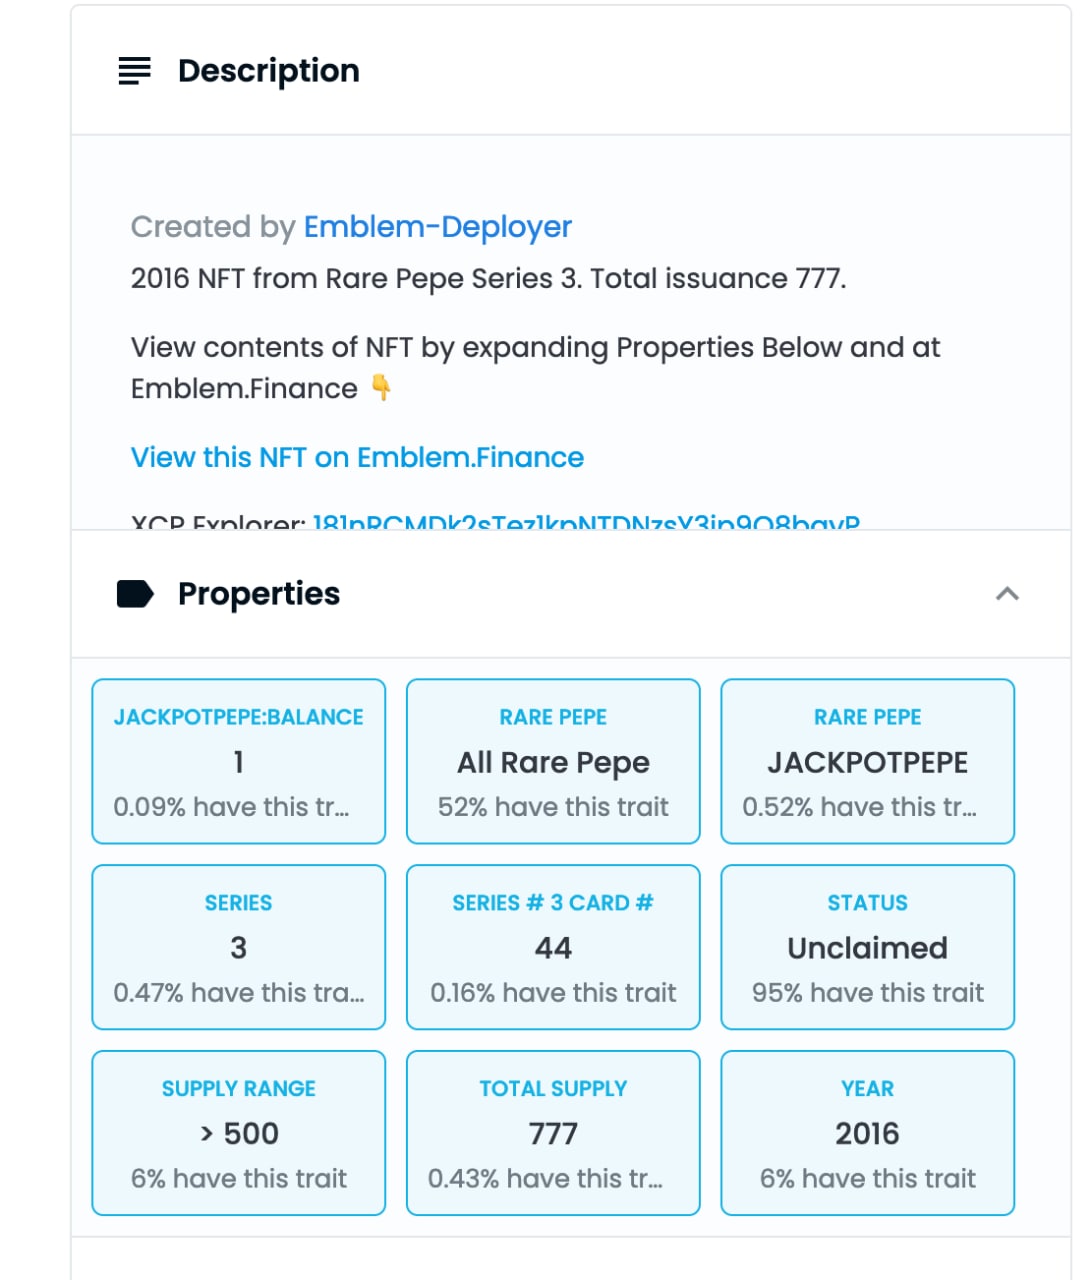Select the Year 2016 trait card
This screenshot has height=1280, width=1091.
[867, 1133]
